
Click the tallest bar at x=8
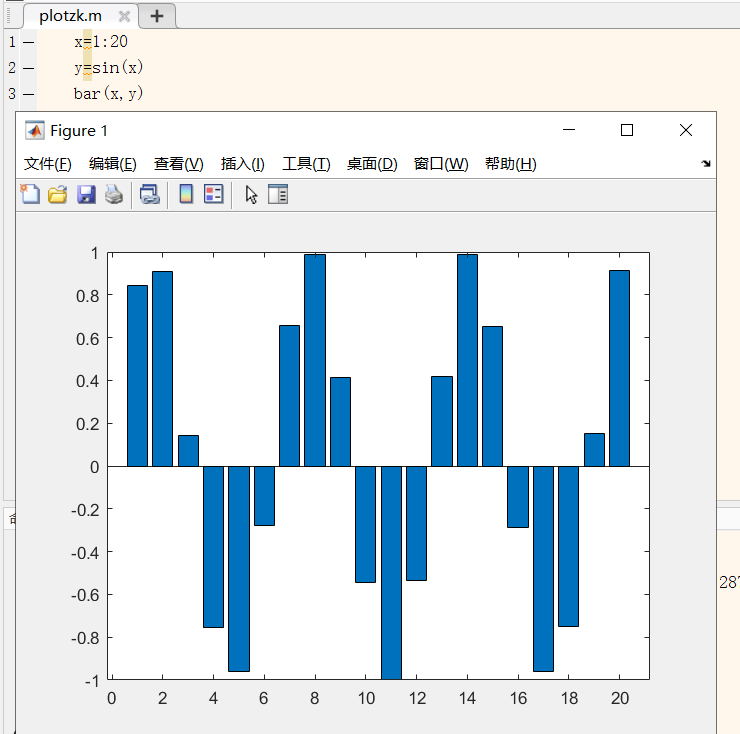315,360
